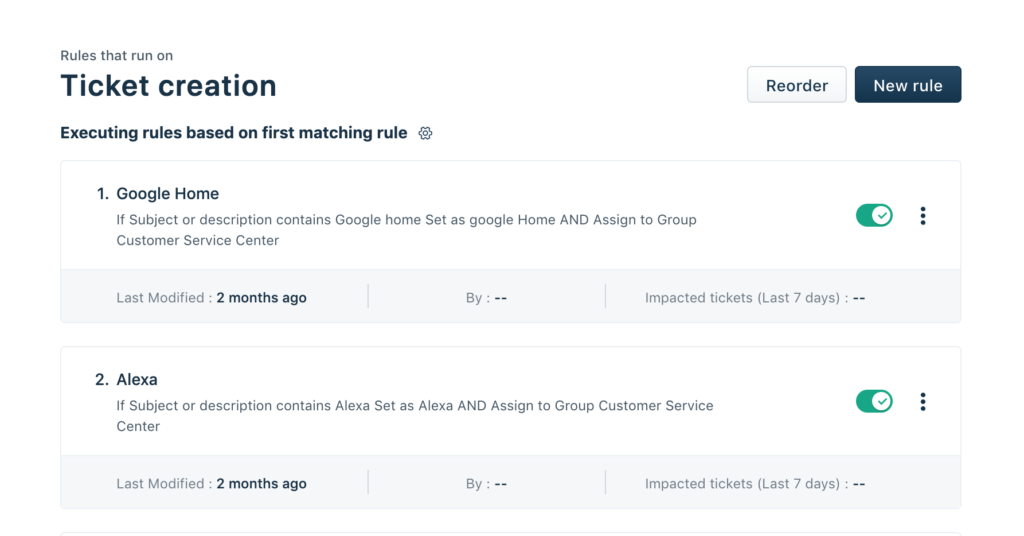Open the three-dot menu for Google Home rule
Viewport: 1024px width, 536px height.
pos(923,216)
